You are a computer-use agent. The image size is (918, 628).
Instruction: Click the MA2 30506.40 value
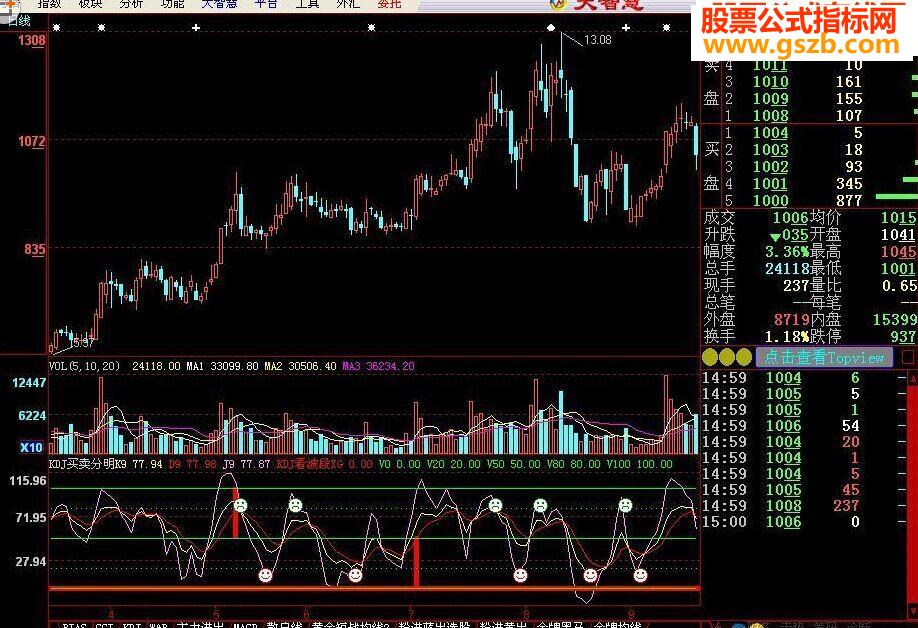(300, 366)
